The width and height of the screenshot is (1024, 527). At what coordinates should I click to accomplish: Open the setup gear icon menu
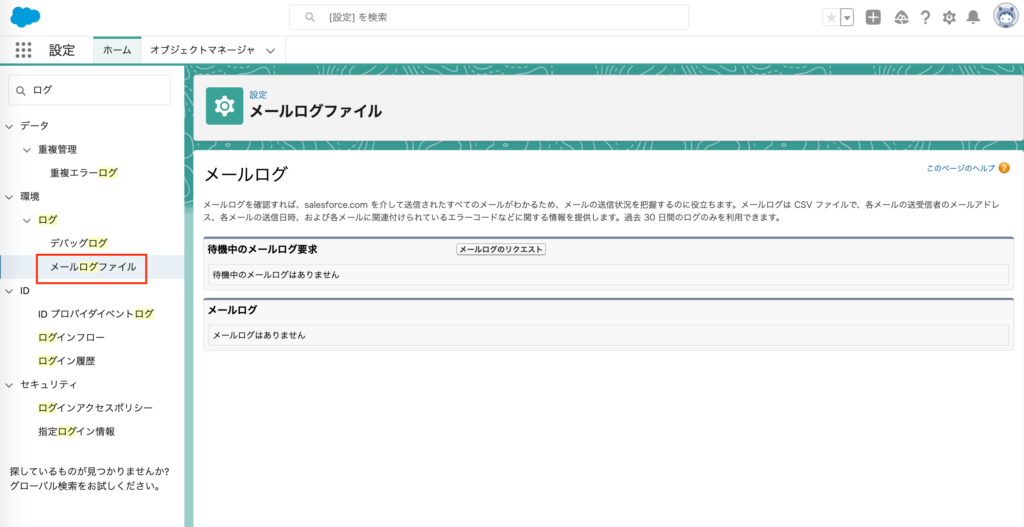949,17
